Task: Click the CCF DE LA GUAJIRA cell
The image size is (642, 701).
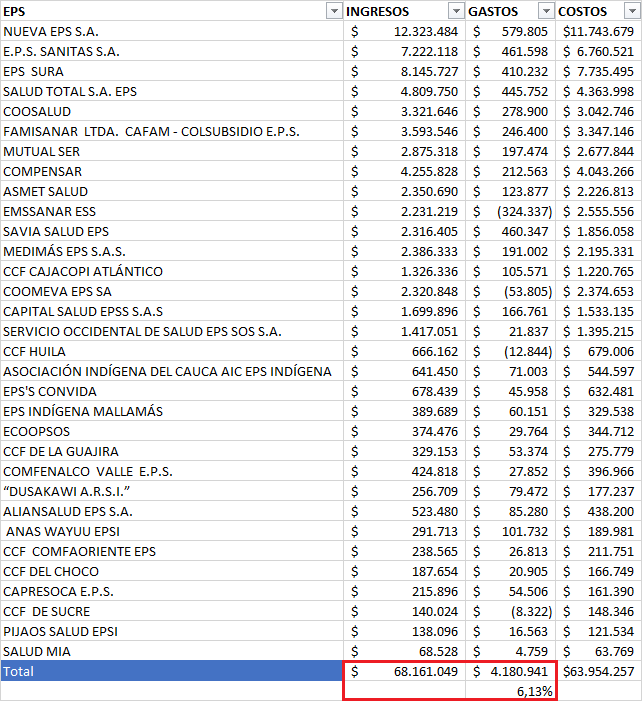Action: tap(172, 451)
